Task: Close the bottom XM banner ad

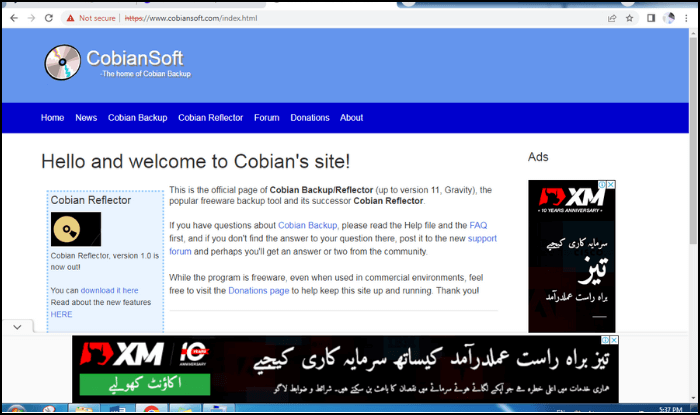Action: 614,340
